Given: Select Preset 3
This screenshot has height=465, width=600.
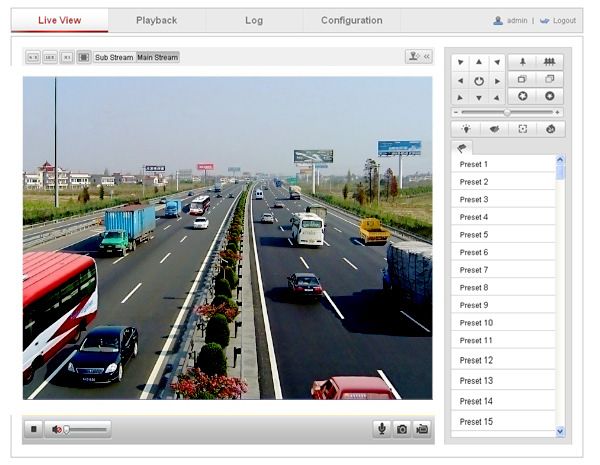Looking at the screenshot, I should (x=503, y=199).
